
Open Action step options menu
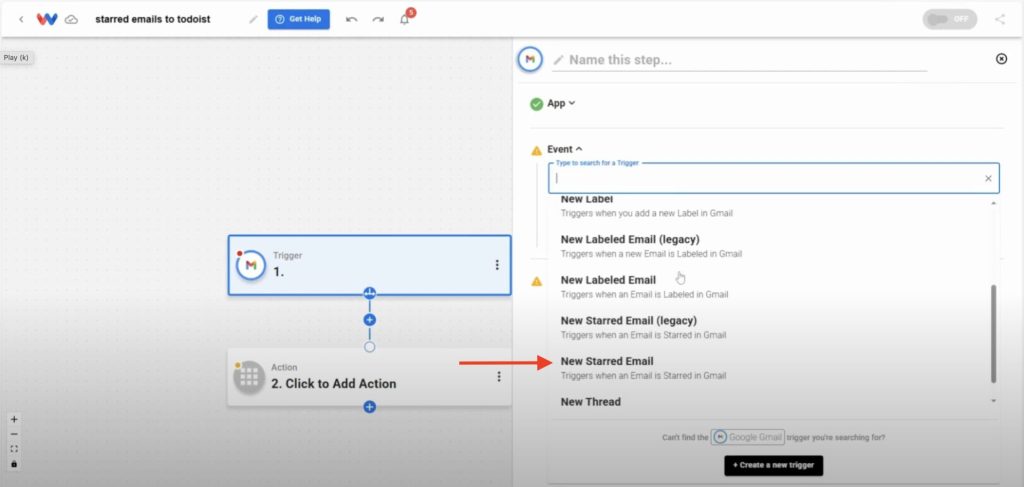(499, 377)
